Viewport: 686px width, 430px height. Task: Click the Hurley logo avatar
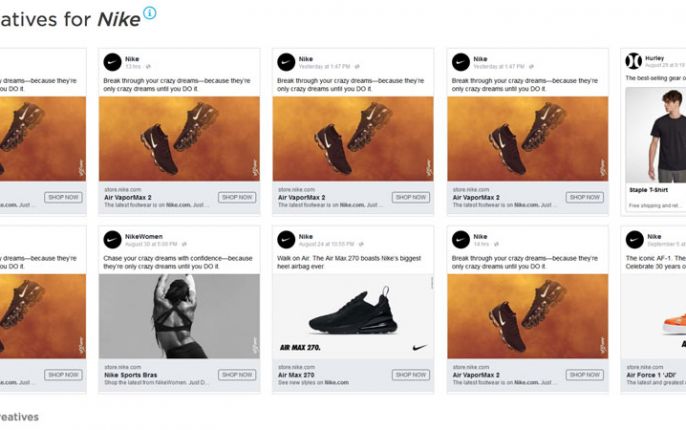634,61
